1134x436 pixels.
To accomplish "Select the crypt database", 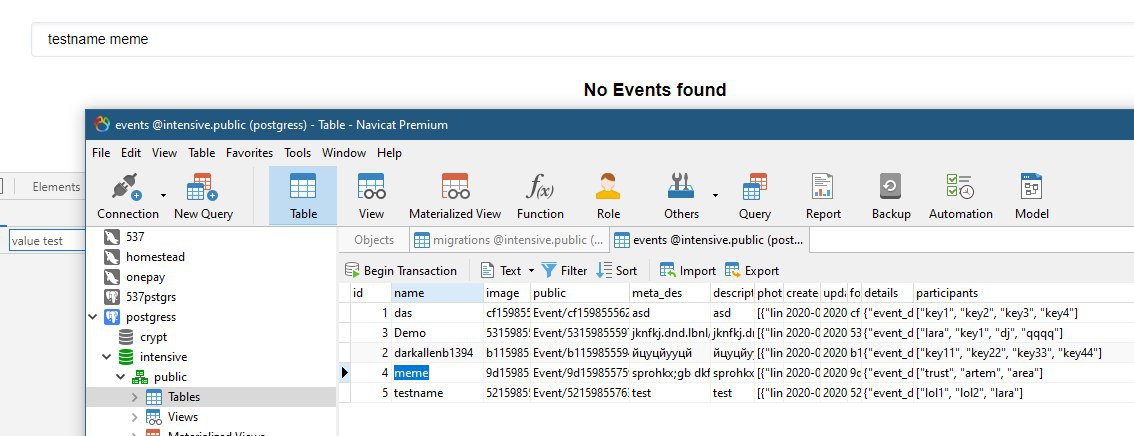I will (153, 337).
